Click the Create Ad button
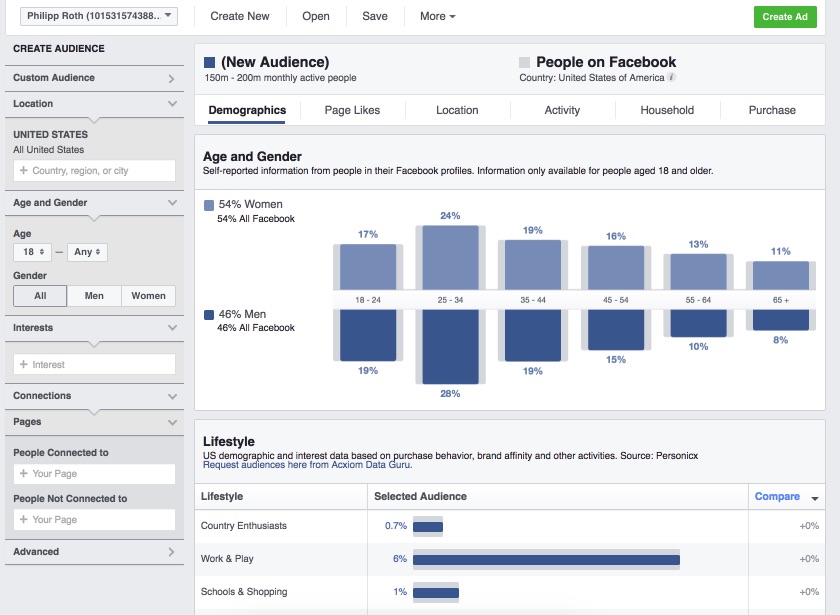Screen dimensions: 840x615 pos(785,17)
